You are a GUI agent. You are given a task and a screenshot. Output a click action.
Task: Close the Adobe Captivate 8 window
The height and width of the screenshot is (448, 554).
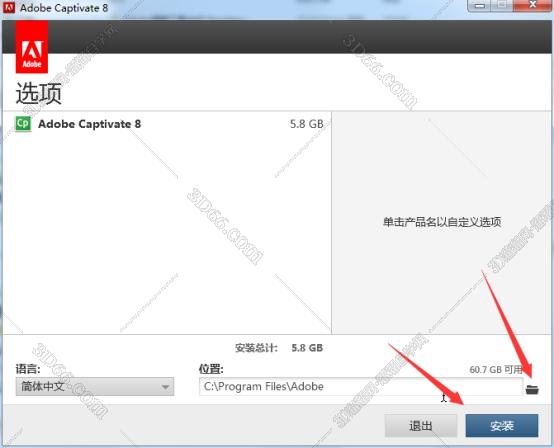coord(532,5)
